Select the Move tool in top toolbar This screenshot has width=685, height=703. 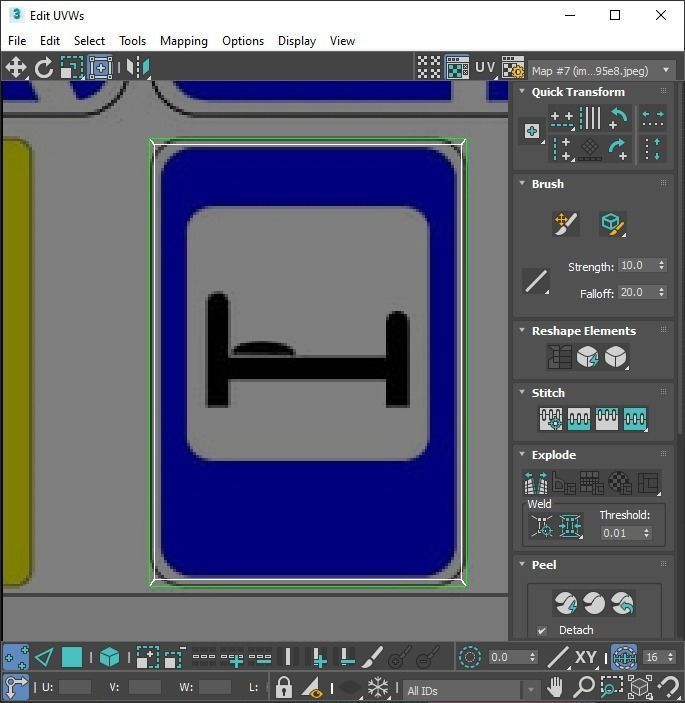(x=16, y=68)
